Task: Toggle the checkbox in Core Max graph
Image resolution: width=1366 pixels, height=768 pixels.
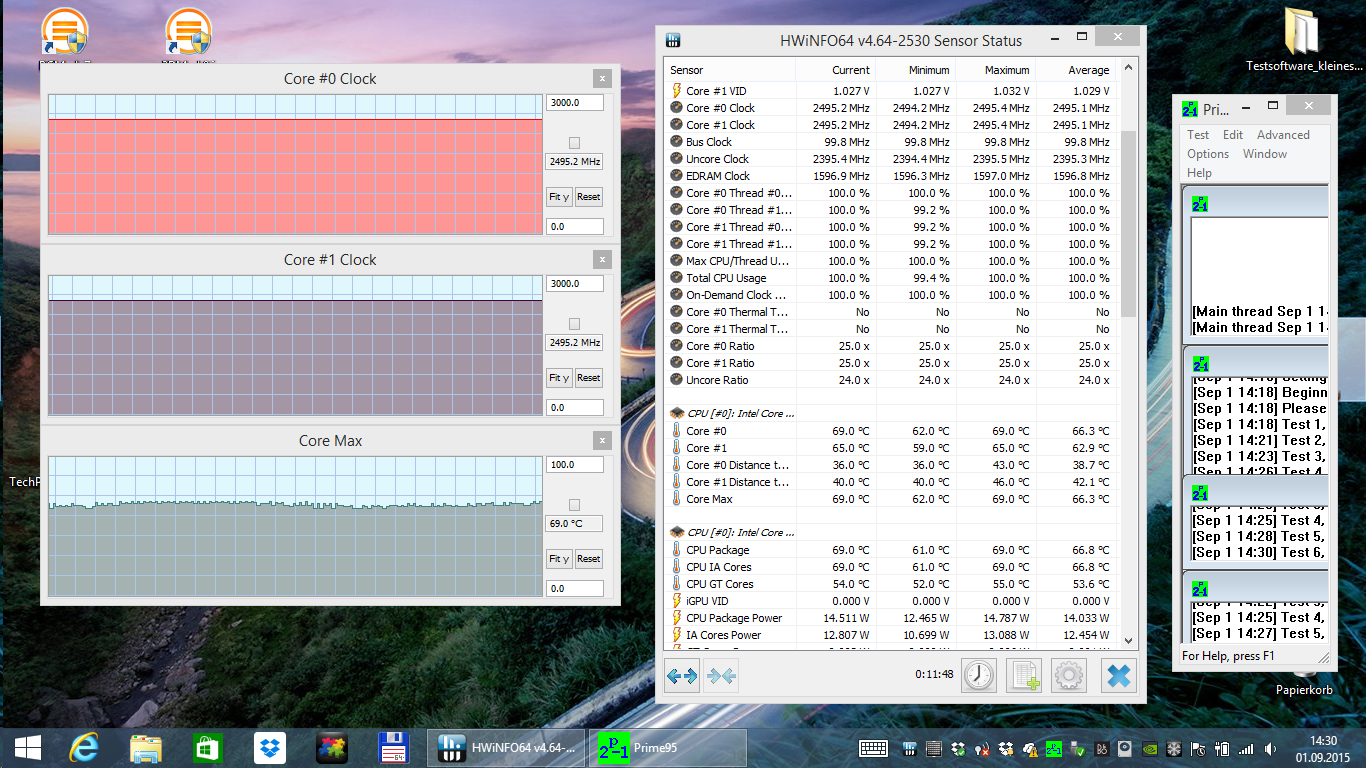Action: point(574,505)
